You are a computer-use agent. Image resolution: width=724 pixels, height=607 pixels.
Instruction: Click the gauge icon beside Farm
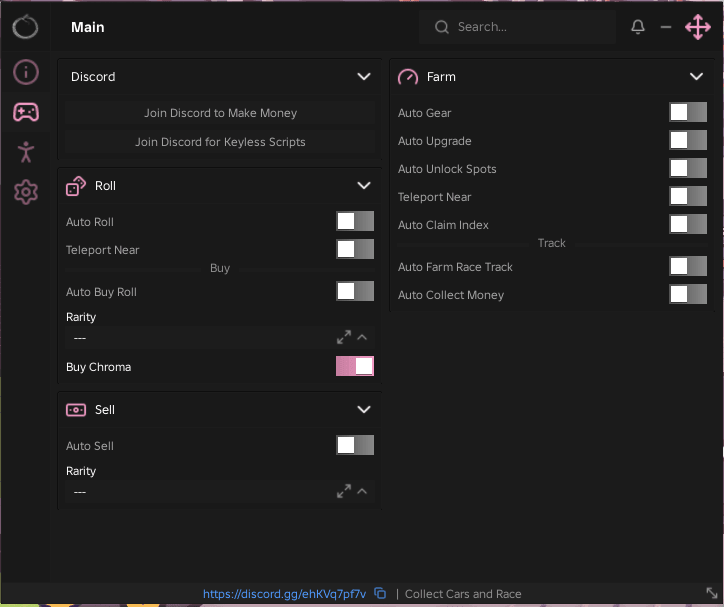pyautogui.click(x=408, y=77)
